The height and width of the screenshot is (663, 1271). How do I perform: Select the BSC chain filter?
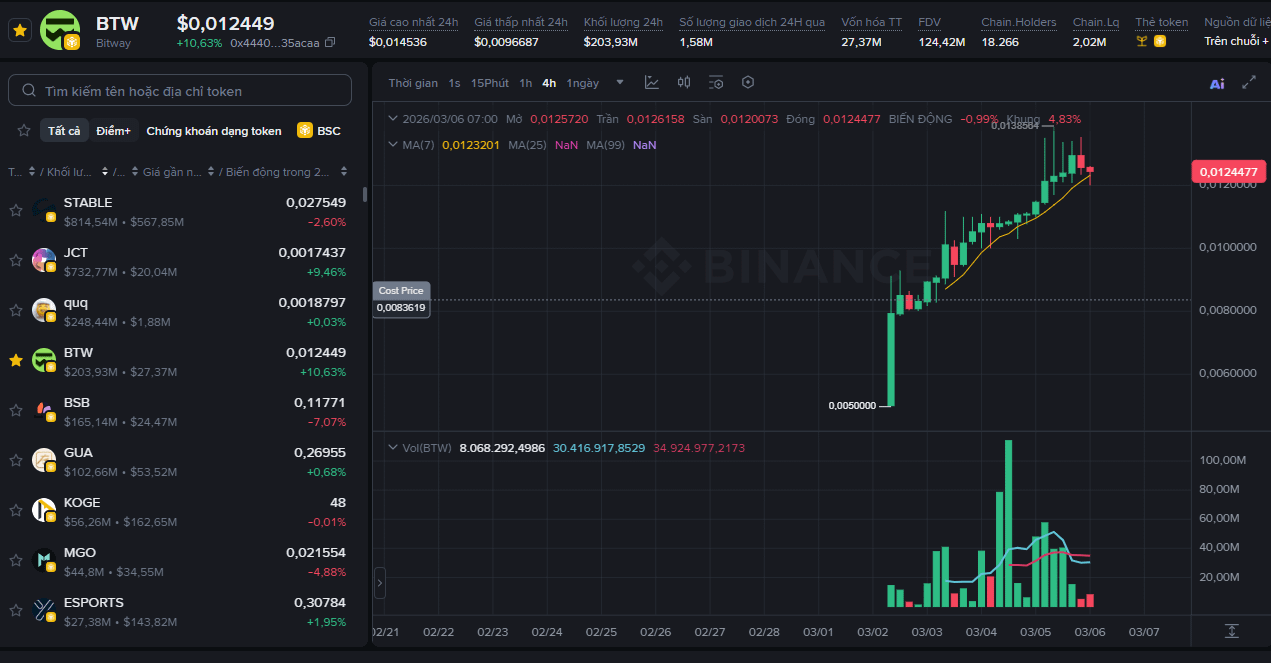[319, 131]
